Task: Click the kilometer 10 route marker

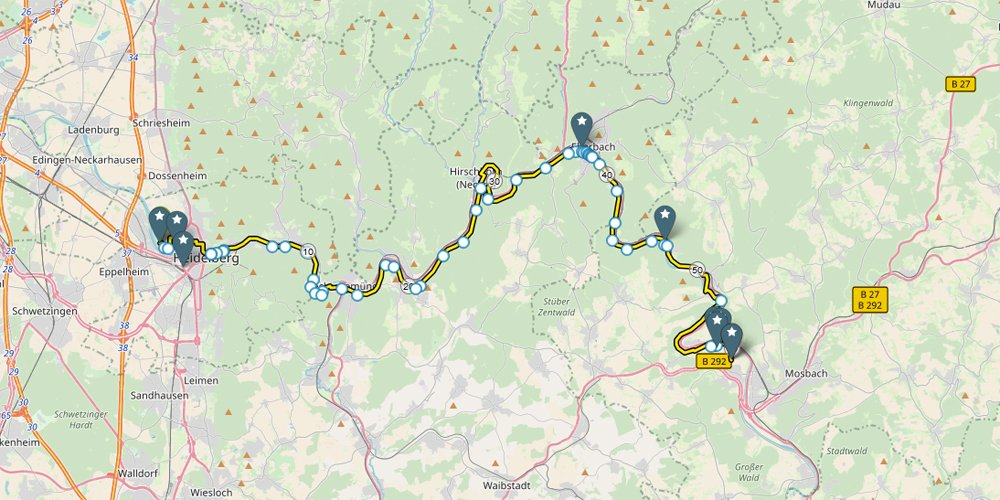Action: [x=309, y=251]
